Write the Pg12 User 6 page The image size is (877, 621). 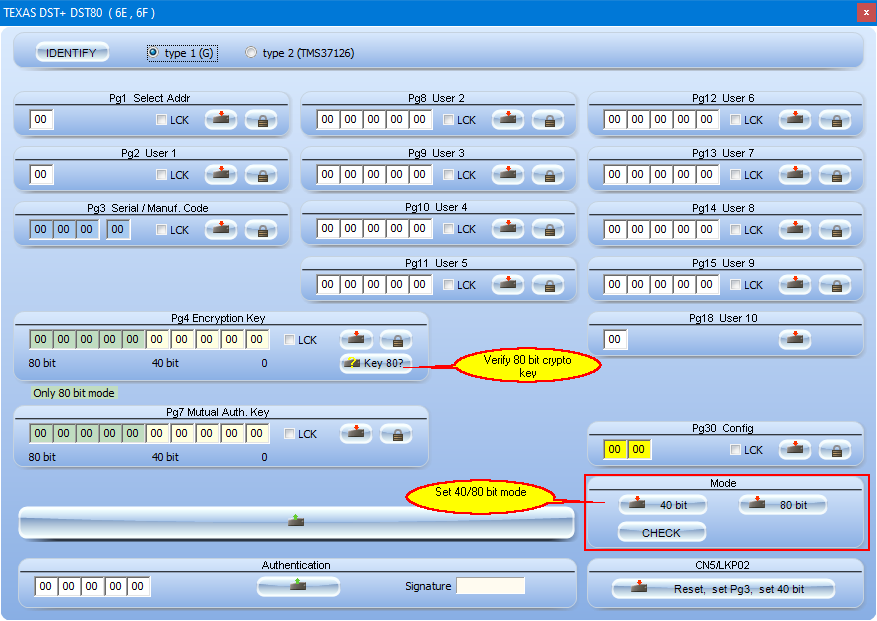point(795,120)
